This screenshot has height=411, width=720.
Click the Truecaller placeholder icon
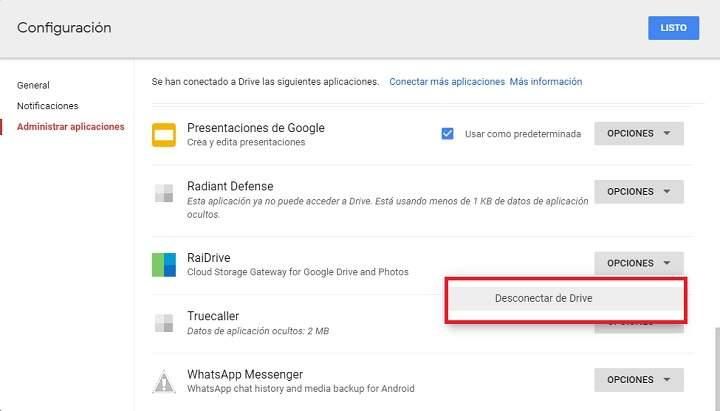click(164, 322)
